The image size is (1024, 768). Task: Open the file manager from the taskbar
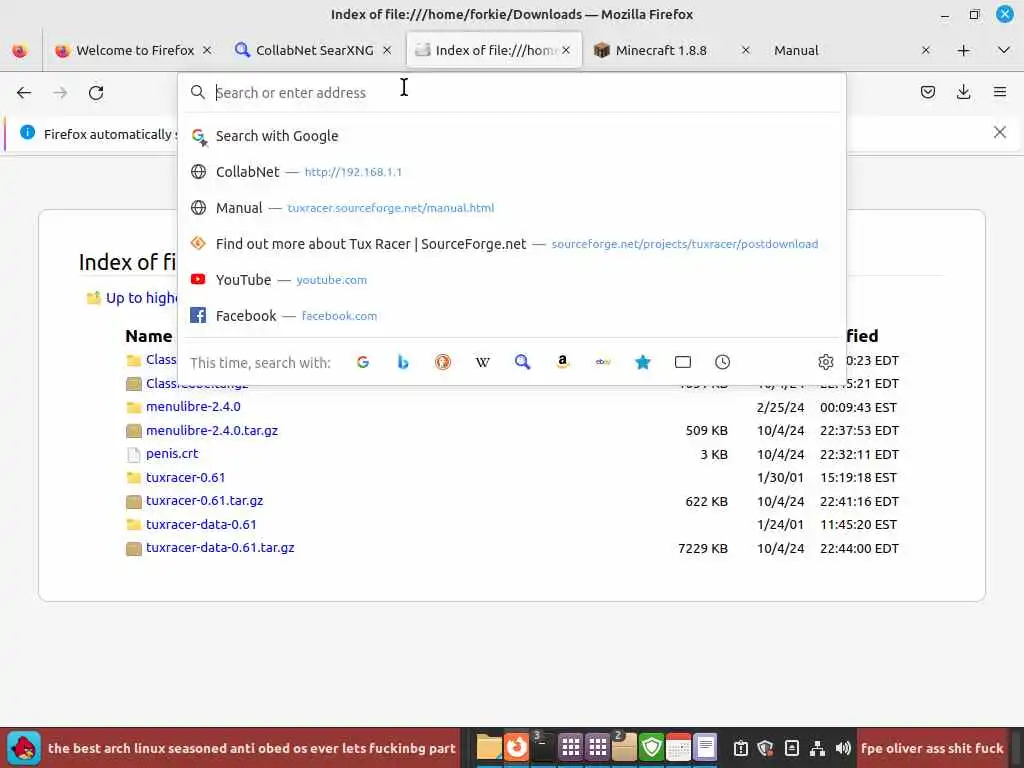click(488, 748)
